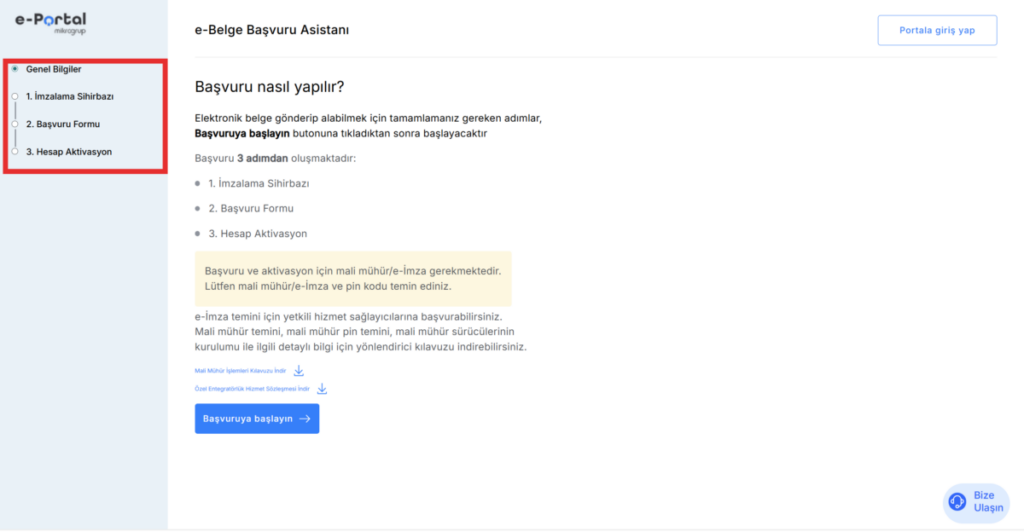The width and height of the screenshot is (1024, 532).
Task: Click the headset icon in Bize Ulaşın
Action: (x=957, y=501)
